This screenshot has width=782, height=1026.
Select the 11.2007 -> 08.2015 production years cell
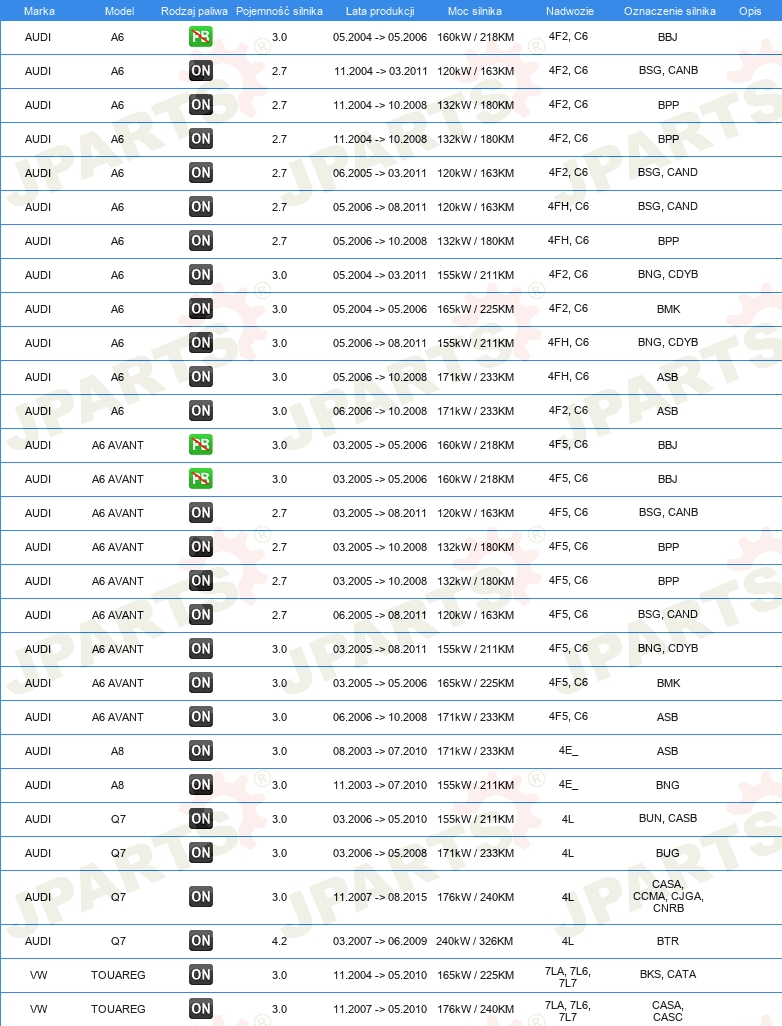point(380,897)
